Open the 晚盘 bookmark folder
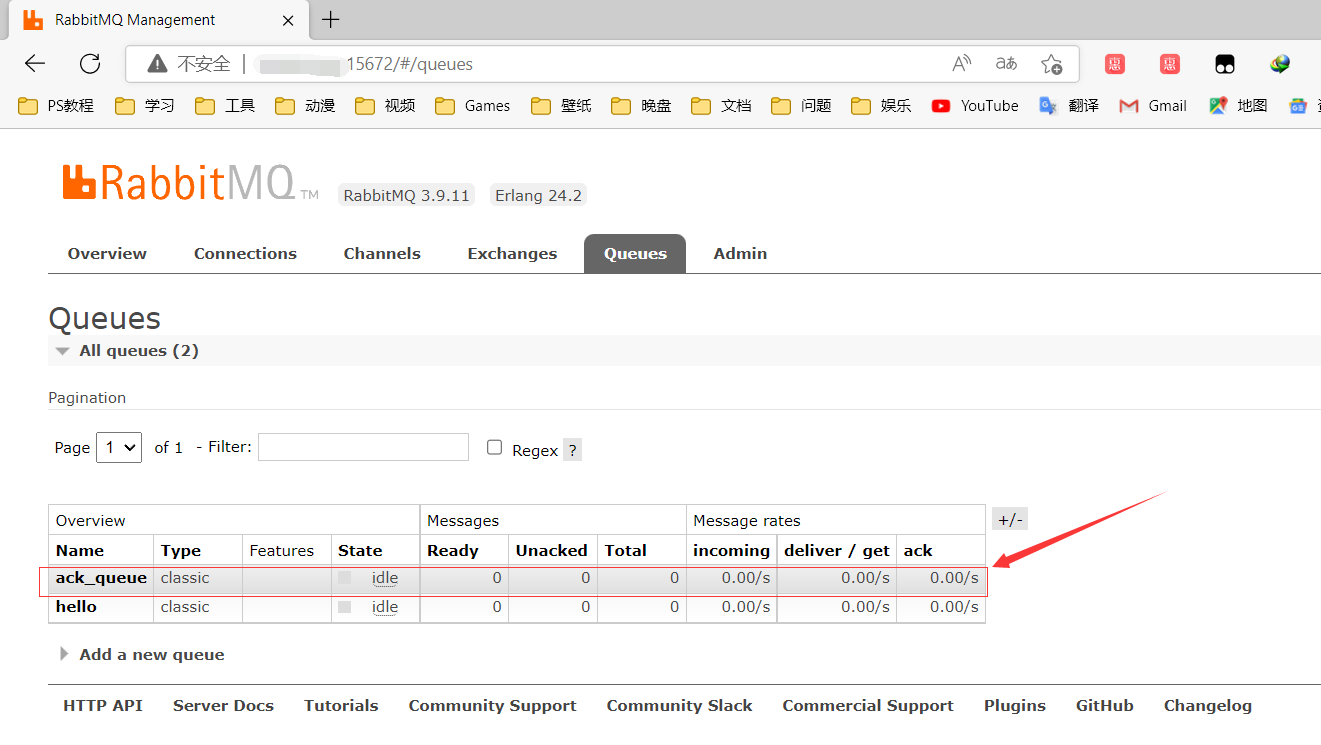The height and width of the screenshot is (745, 1321). 641,106
